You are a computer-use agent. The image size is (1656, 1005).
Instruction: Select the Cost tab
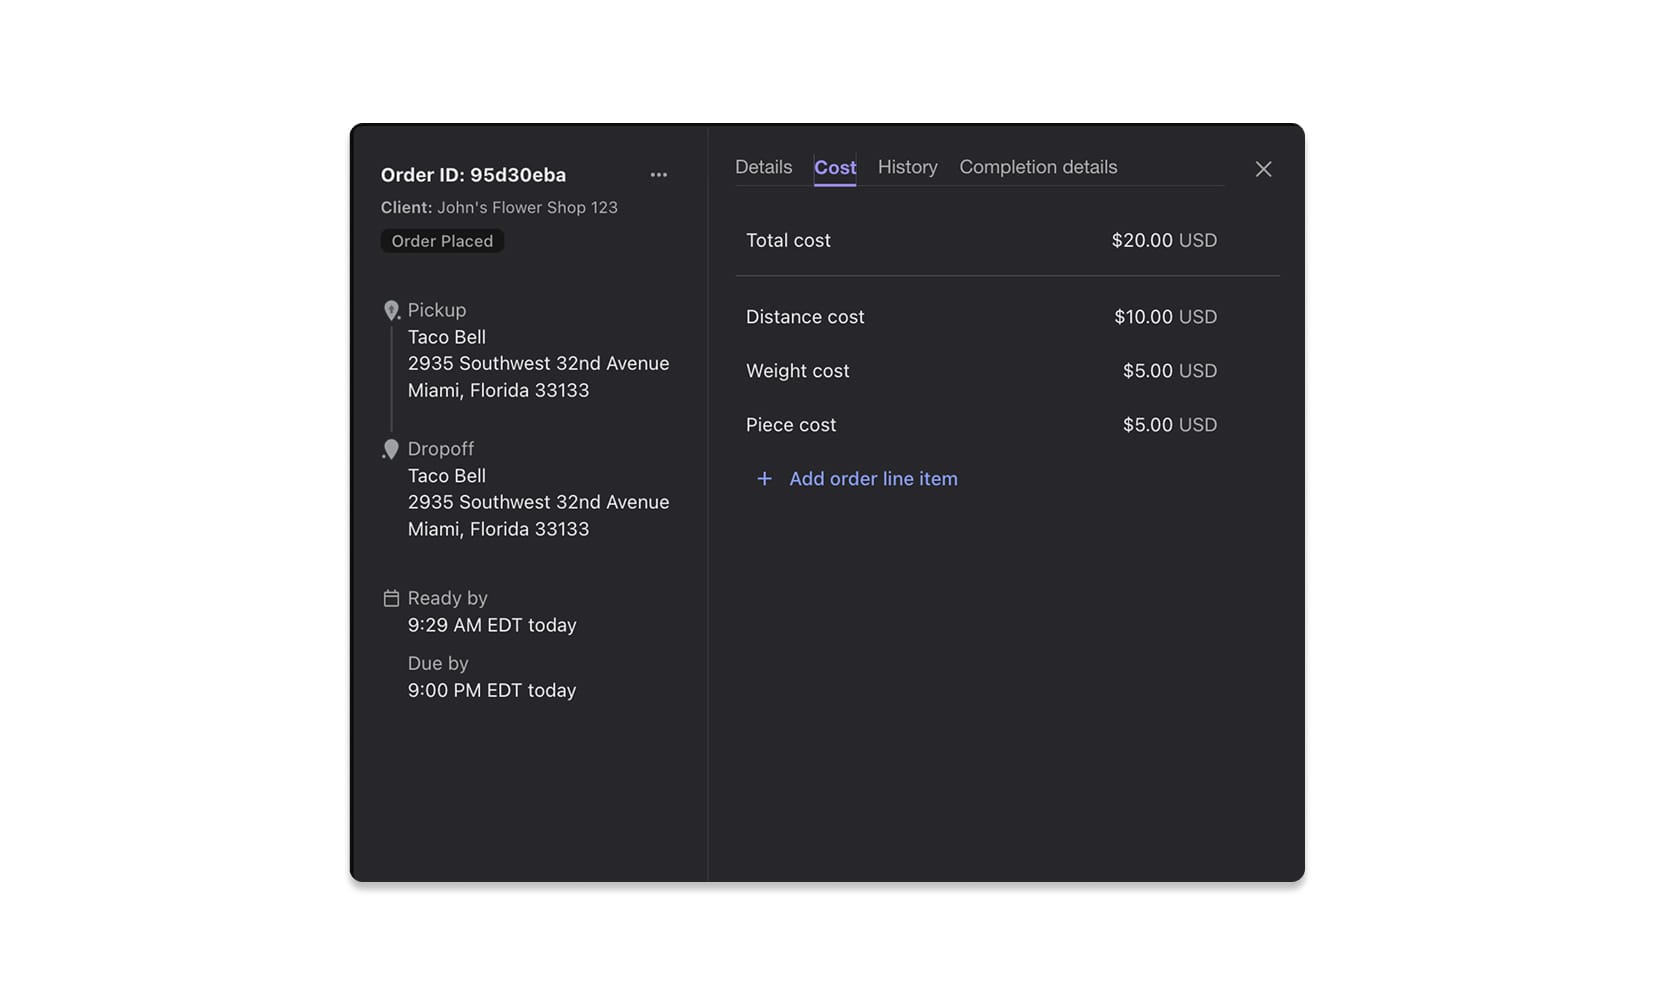click(x=834, y=168)
